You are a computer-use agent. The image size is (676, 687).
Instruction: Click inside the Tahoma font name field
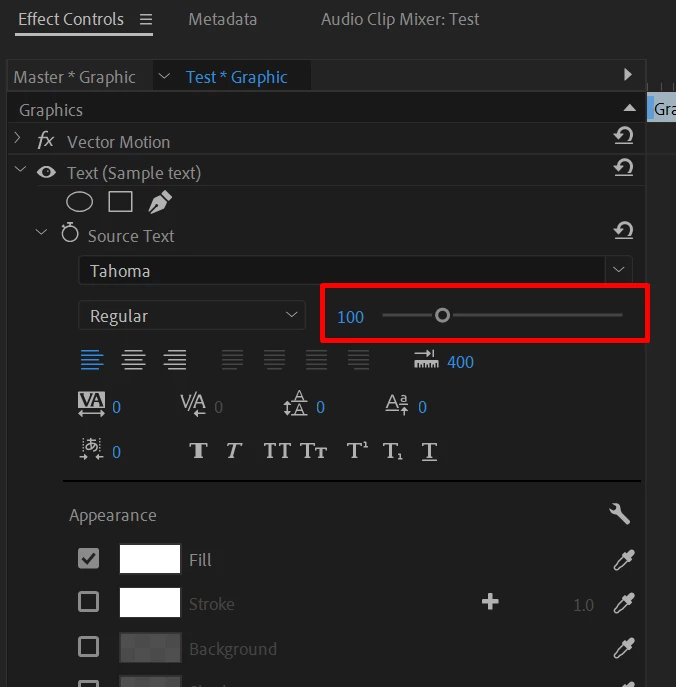[342, 270]
